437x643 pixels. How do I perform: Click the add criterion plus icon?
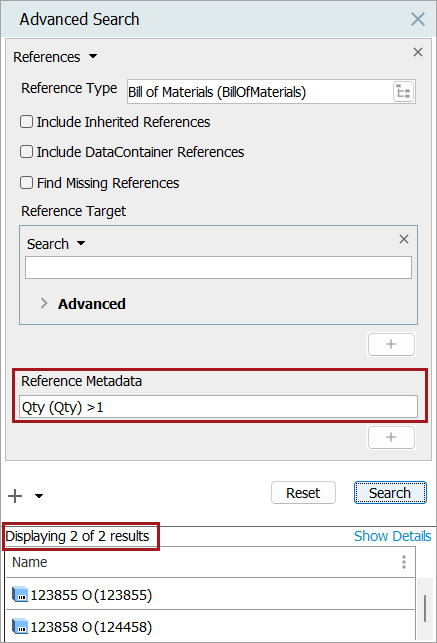pos(15,496)
